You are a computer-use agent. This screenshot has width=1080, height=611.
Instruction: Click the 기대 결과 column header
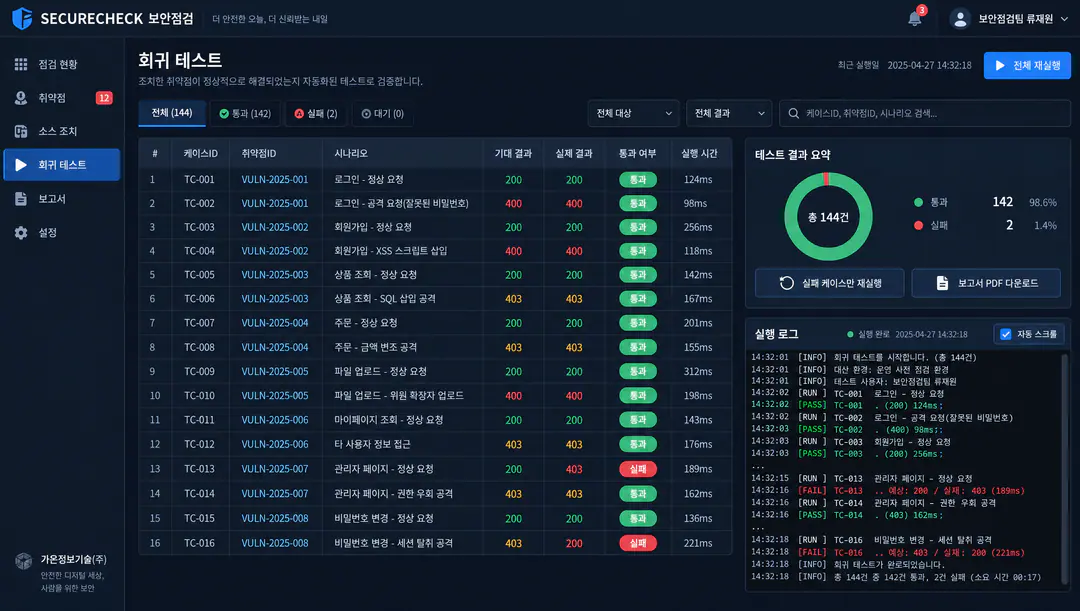pos(513,154)
